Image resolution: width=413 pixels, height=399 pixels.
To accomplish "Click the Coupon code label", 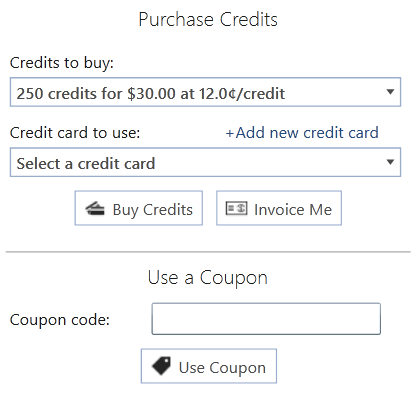I will coord(60,320).
